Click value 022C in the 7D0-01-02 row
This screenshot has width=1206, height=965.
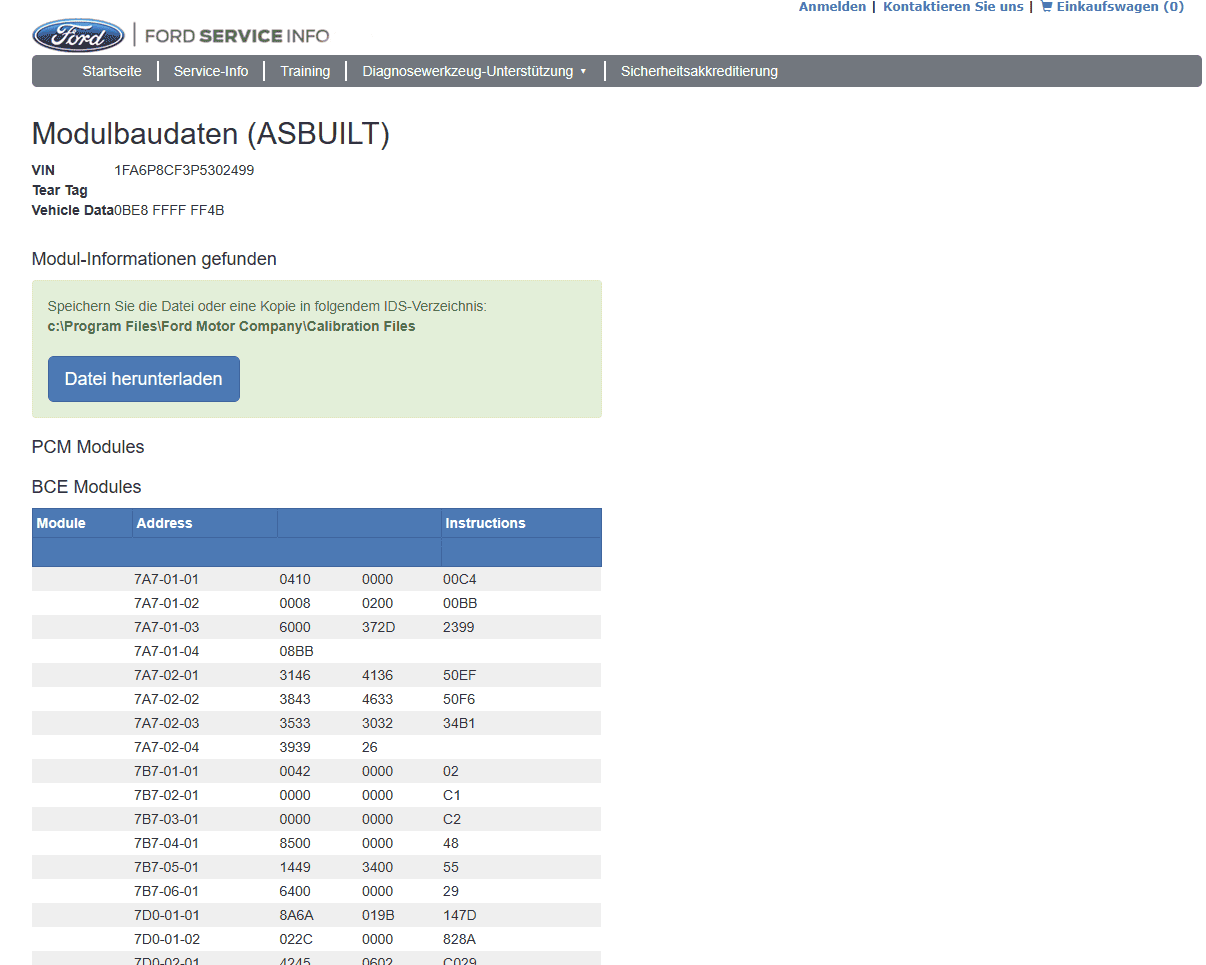[x=296, y=939]
